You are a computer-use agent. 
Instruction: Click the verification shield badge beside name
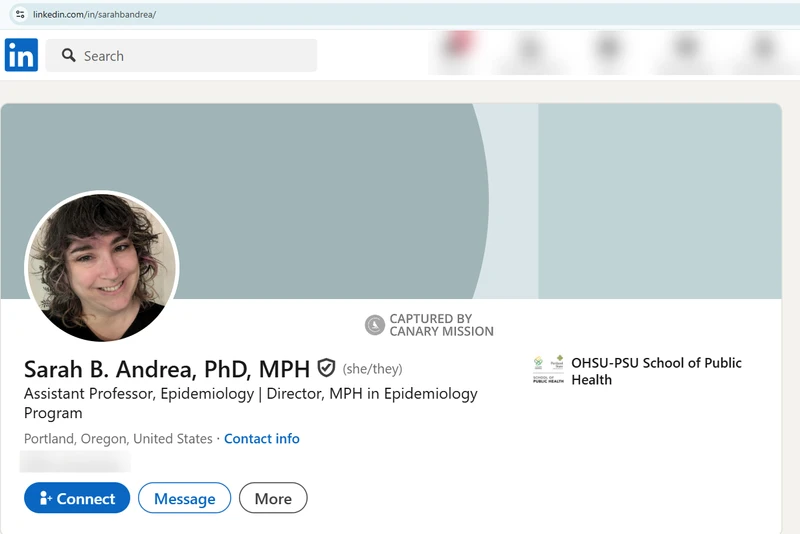click(326, 368)
